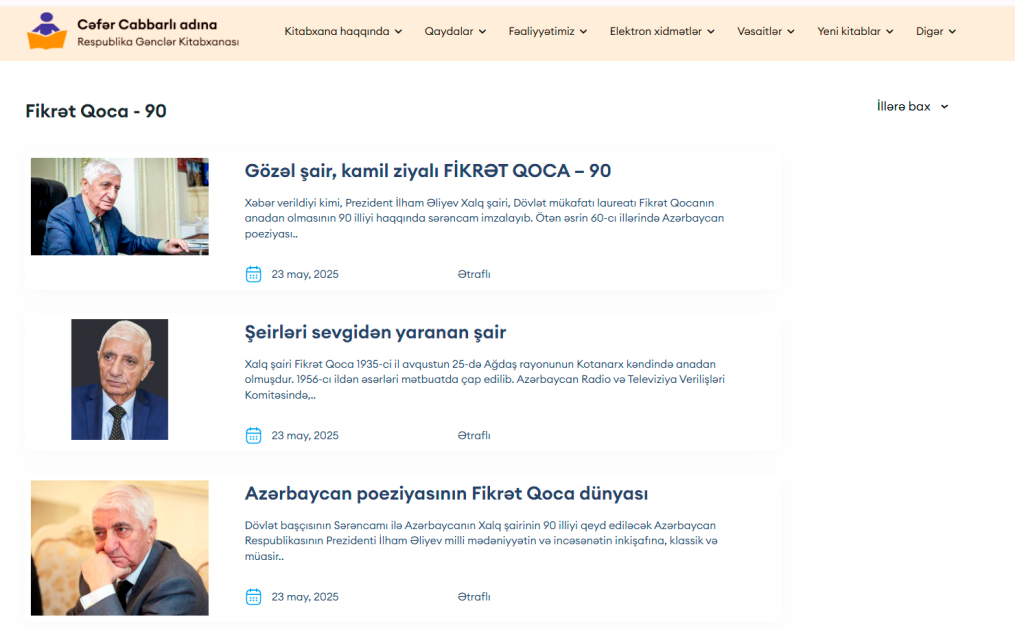The width and height of the screenshot is (1015, 630).
Task: Expand the İllərə bax dropdown
Action: (x=913, y=106)
